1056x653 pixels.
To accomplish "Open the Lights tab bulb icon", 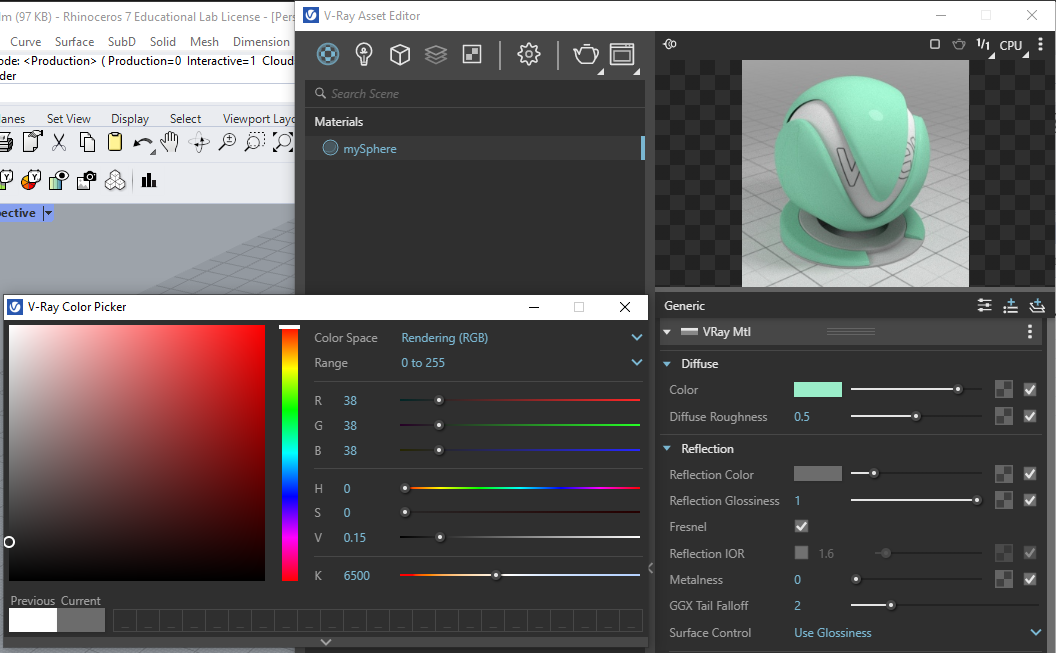I will point(364,54).
